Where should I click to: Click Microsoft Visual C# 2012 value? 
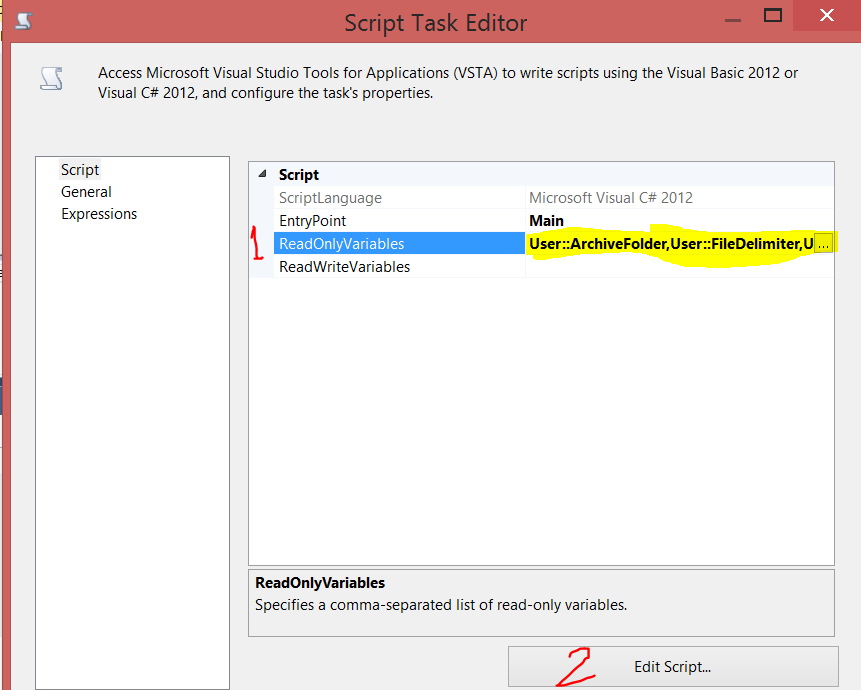tap(611, 197)
